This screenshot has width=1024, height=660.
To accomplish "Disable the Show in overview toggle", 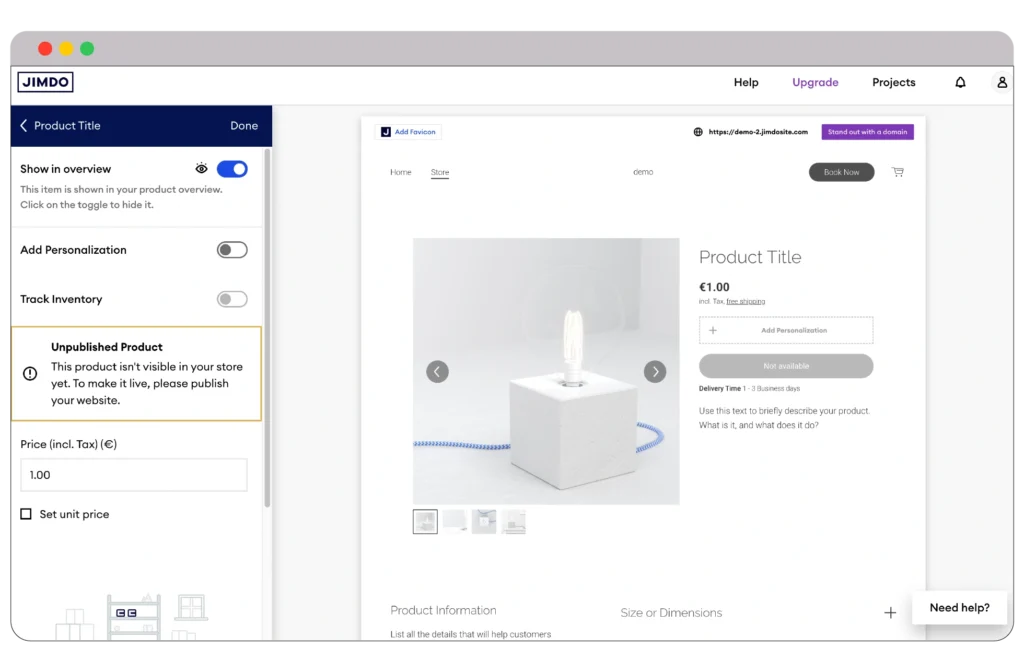I will pyautogui.click(x=232, y=169).
